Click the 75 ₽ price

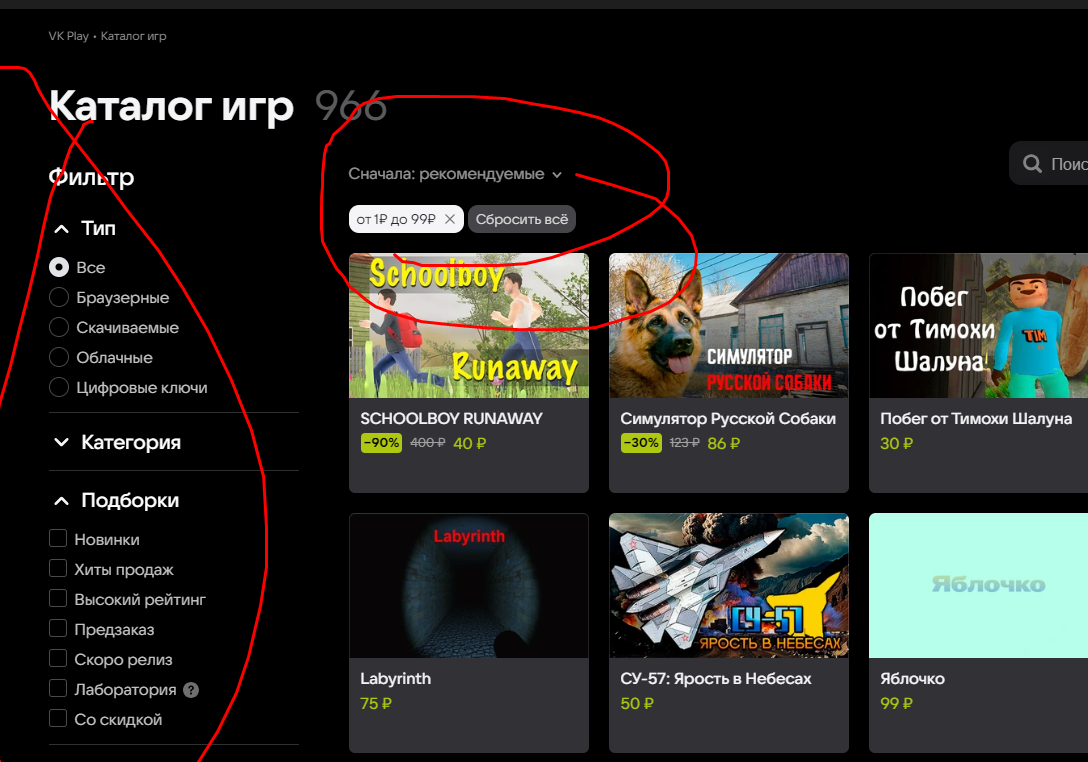376,704
